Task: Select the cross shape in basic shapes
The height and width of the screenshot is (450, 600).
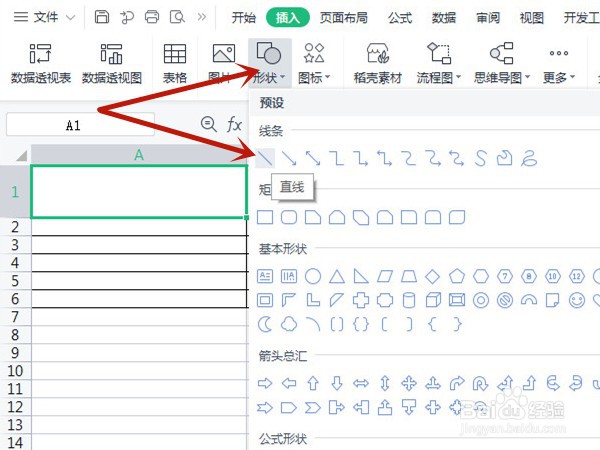Action: pyautogui.click(x=361, y=300)
